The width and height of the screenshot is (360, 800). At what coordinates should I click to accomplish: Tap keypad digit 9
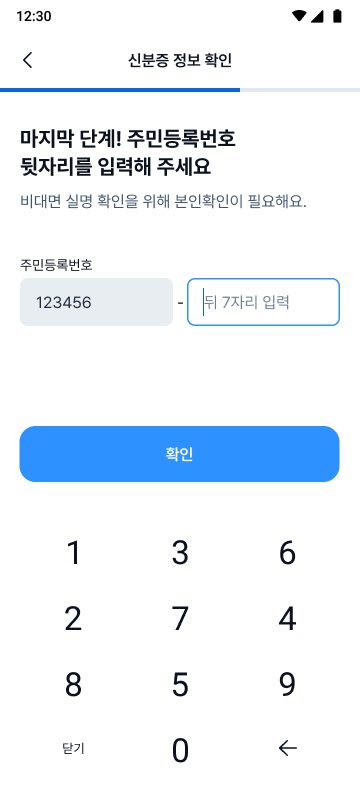coord(288,684)
